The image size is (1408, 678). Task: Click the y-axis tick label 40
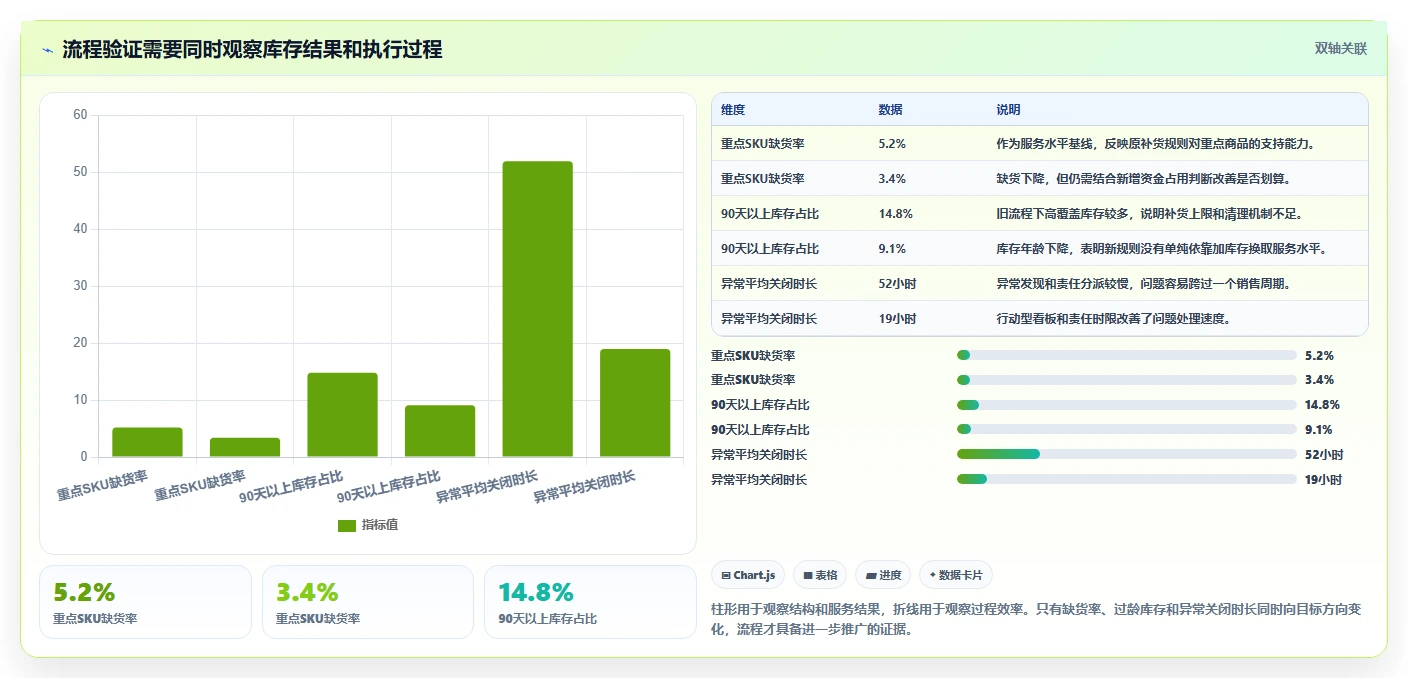(80, 229)
